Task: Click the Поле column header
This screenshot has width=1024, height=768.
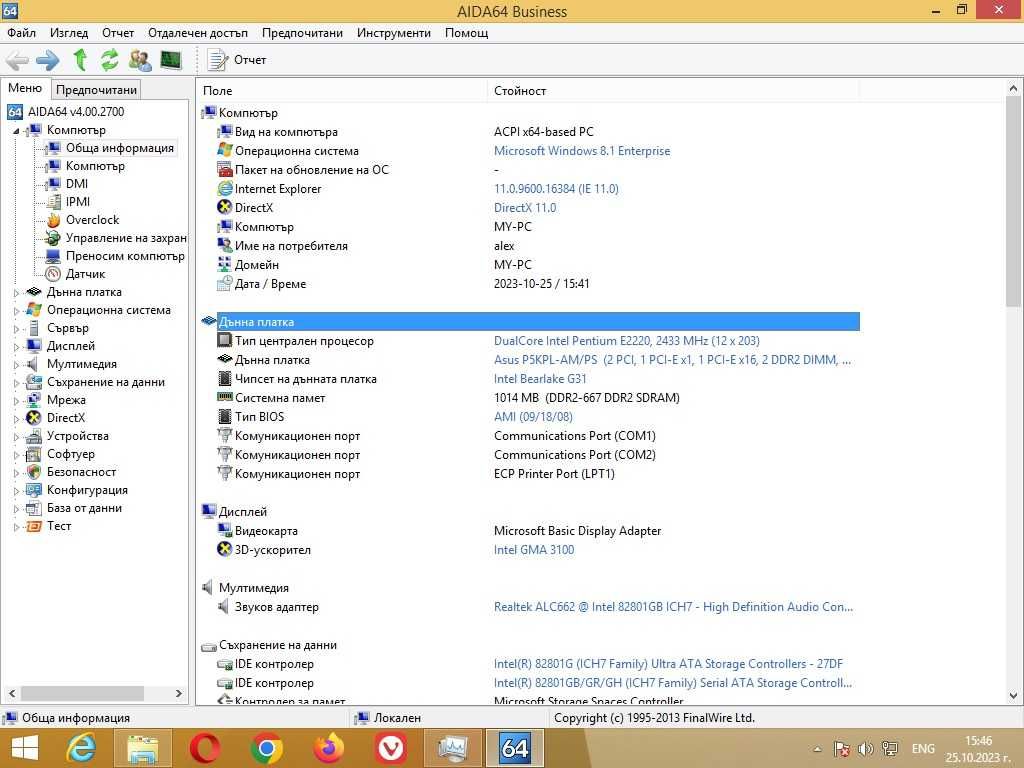Action: (x=343, y=91)
